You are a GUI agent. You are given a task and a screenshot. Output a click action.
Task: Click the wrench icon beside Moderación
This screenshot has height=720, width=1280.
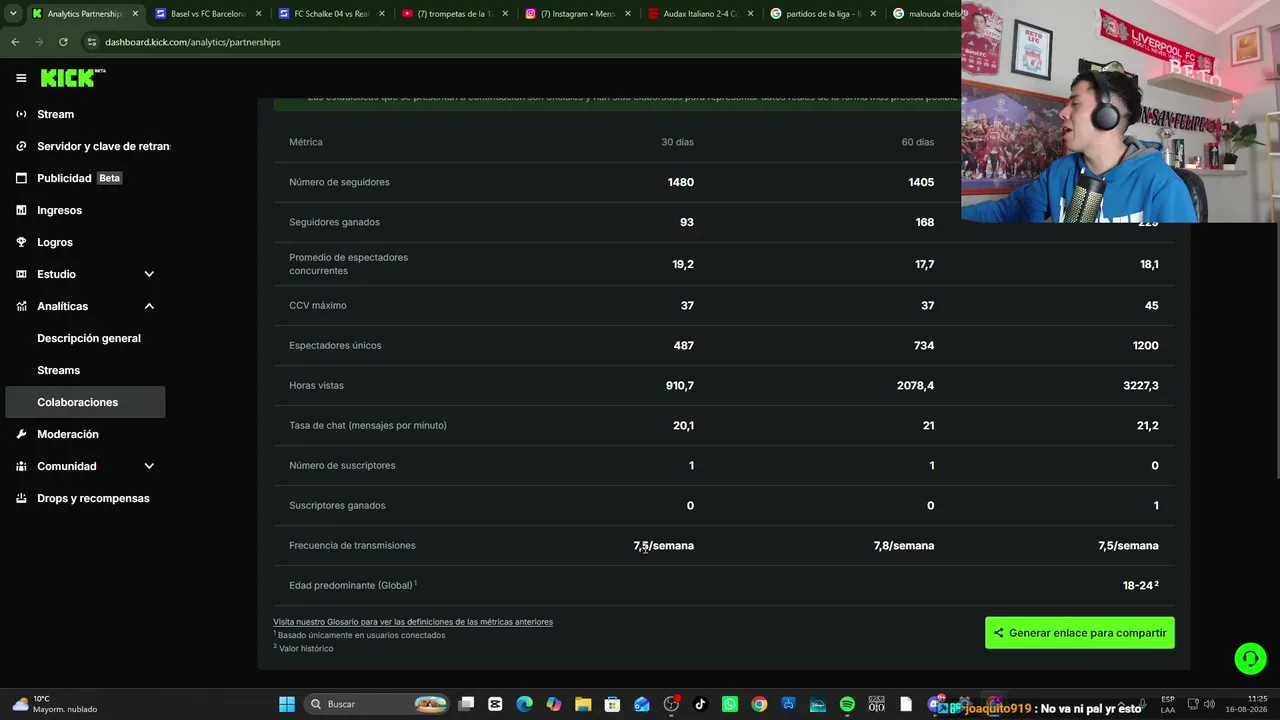click(21, 434)
